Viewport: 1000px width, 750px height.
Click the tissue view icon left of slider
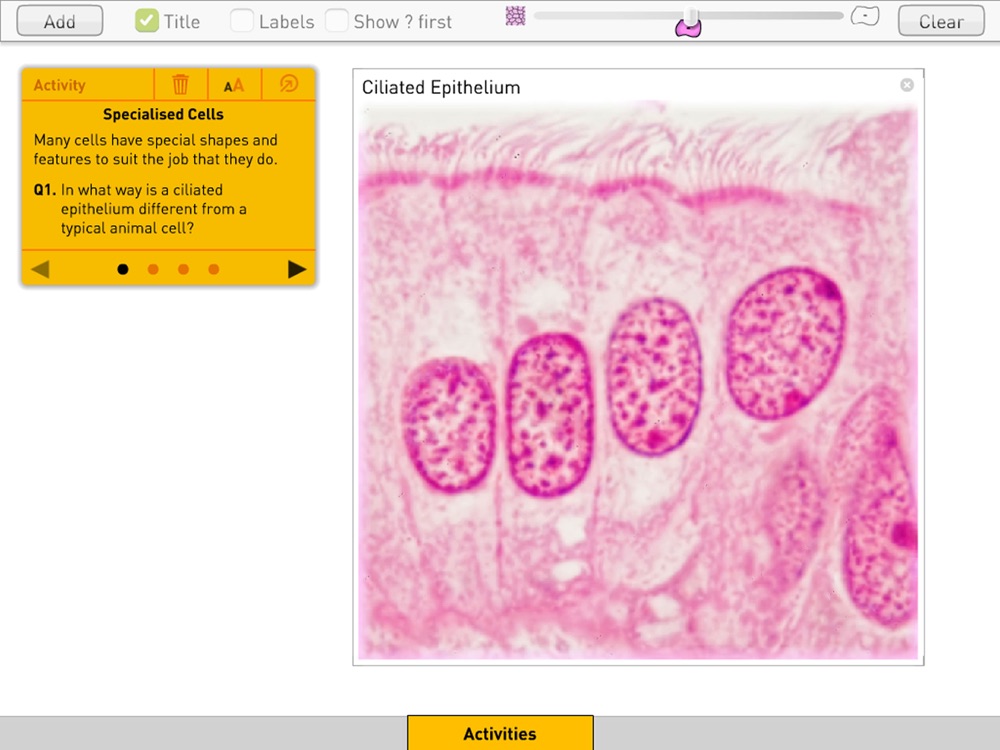coord(515,16)
